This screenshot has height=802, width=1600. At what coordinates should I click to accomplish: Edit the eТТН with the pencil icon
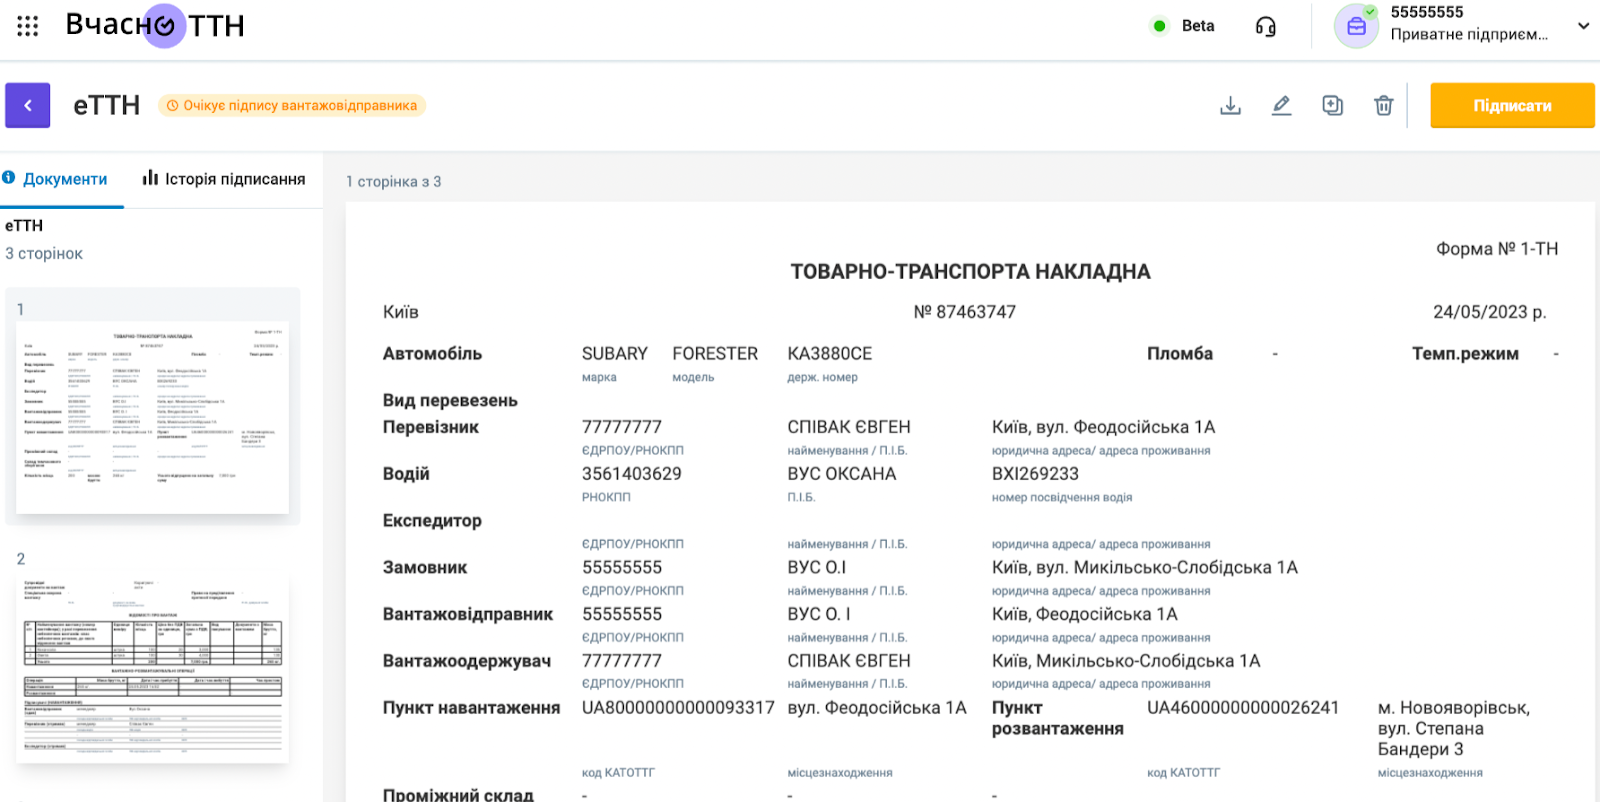click(1282, 105)
